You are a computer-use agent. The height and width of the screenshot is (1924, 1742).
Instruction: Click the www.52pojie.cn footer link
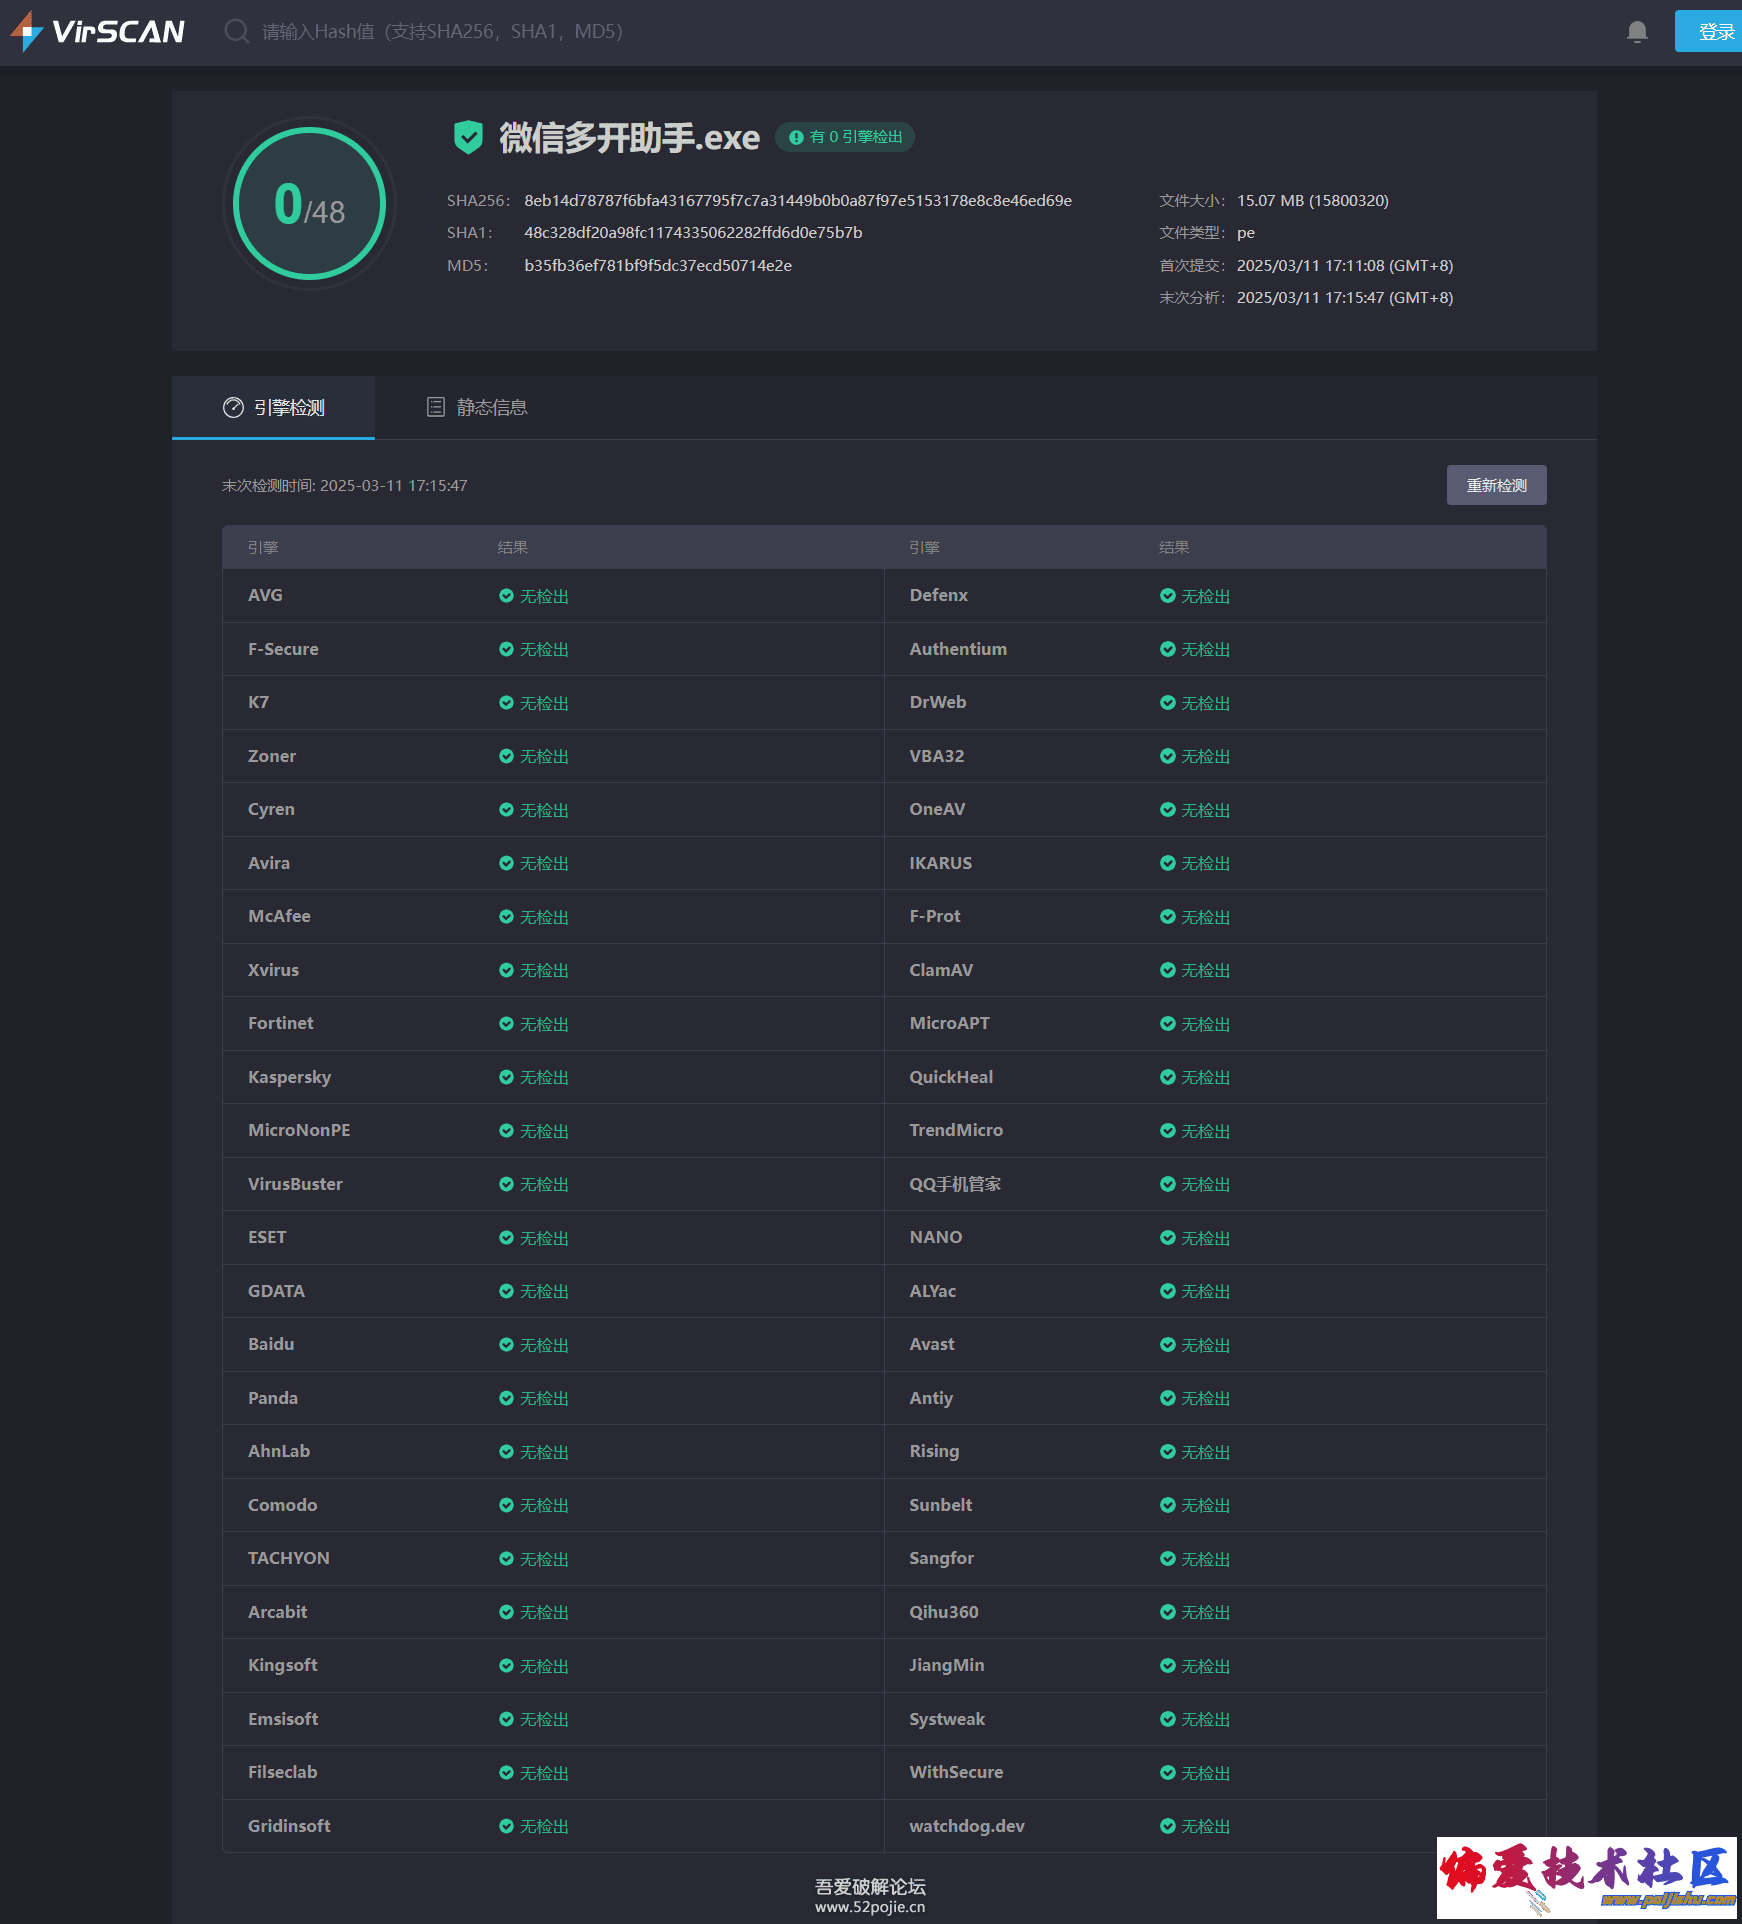pyautogui.click(x=869, y=1907)
